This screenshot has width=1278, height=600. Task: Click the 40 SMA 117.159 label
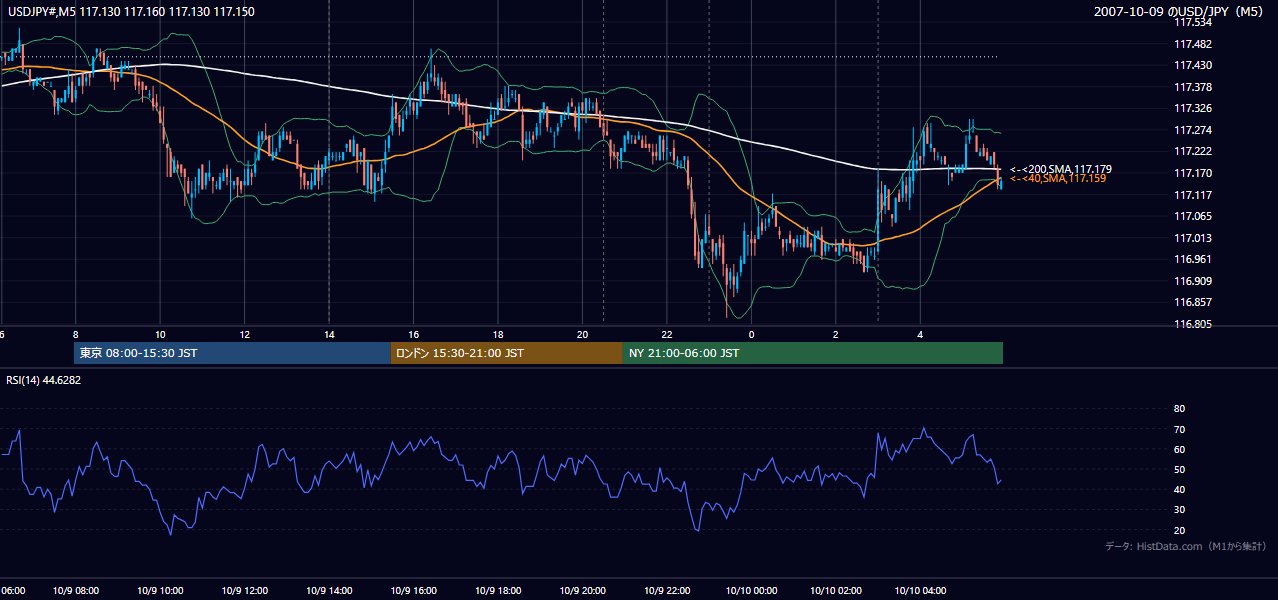pos(1058,179)
